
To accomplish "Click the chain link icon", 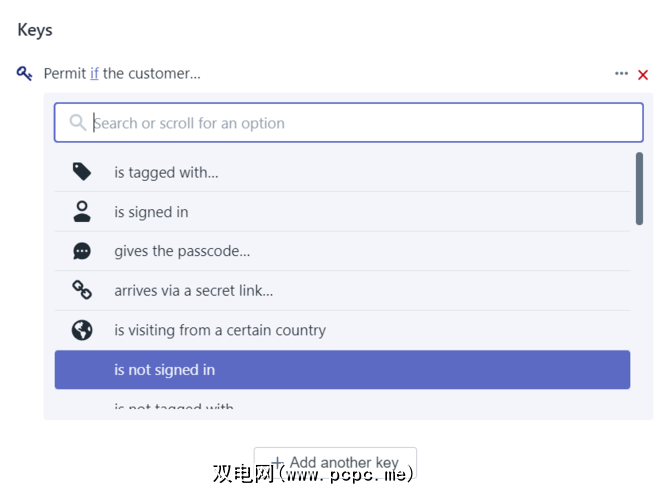I will (x=82, y=290).
